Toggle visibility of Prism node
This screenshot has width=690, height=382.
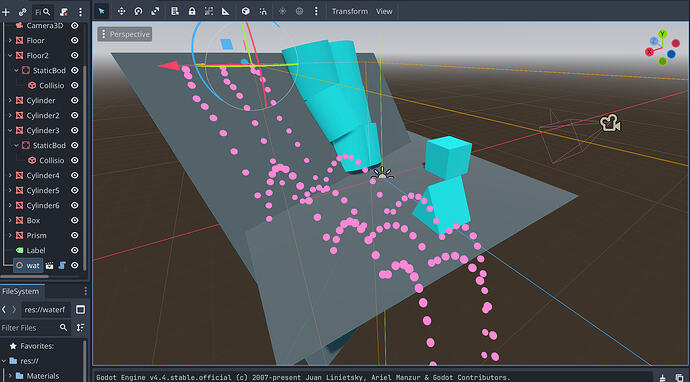(x=75, y=235)
